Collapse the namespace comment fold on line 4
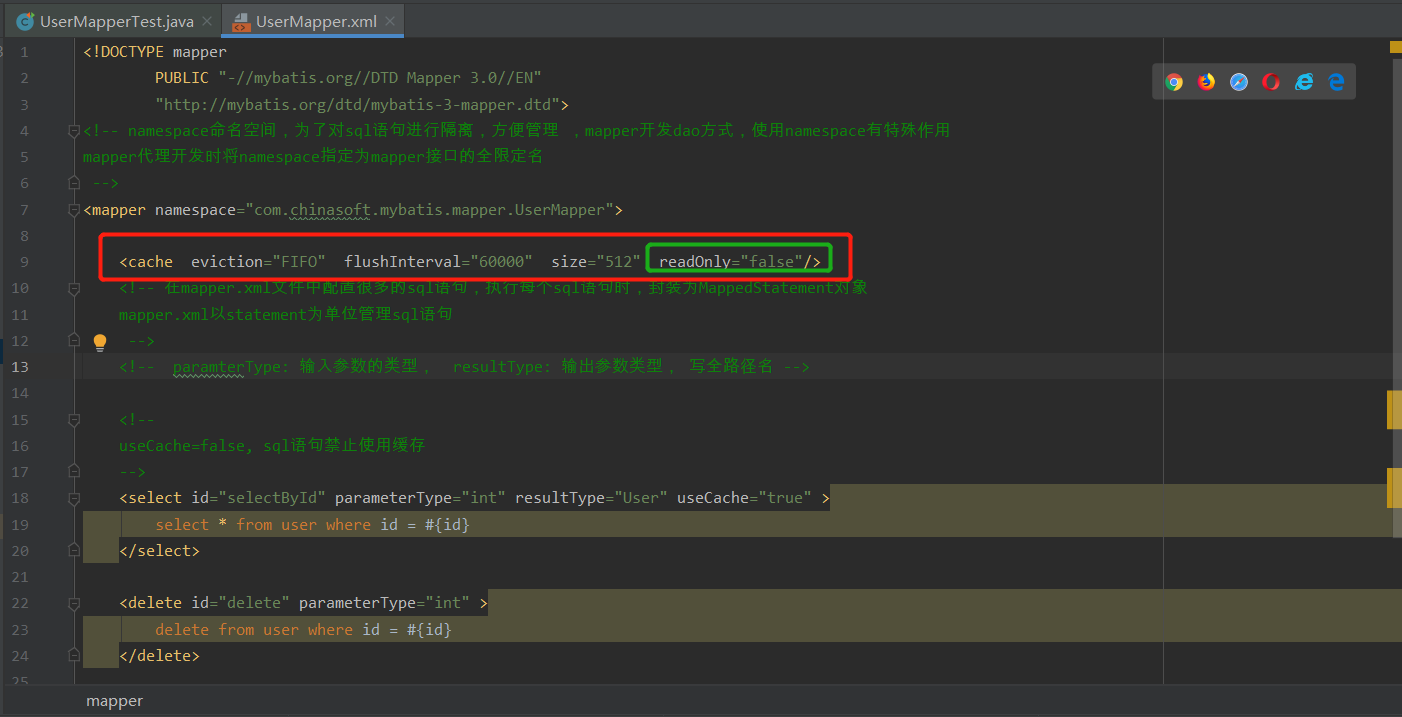The width and height of the screenshot is (1402, 717). tap(73, 130)
